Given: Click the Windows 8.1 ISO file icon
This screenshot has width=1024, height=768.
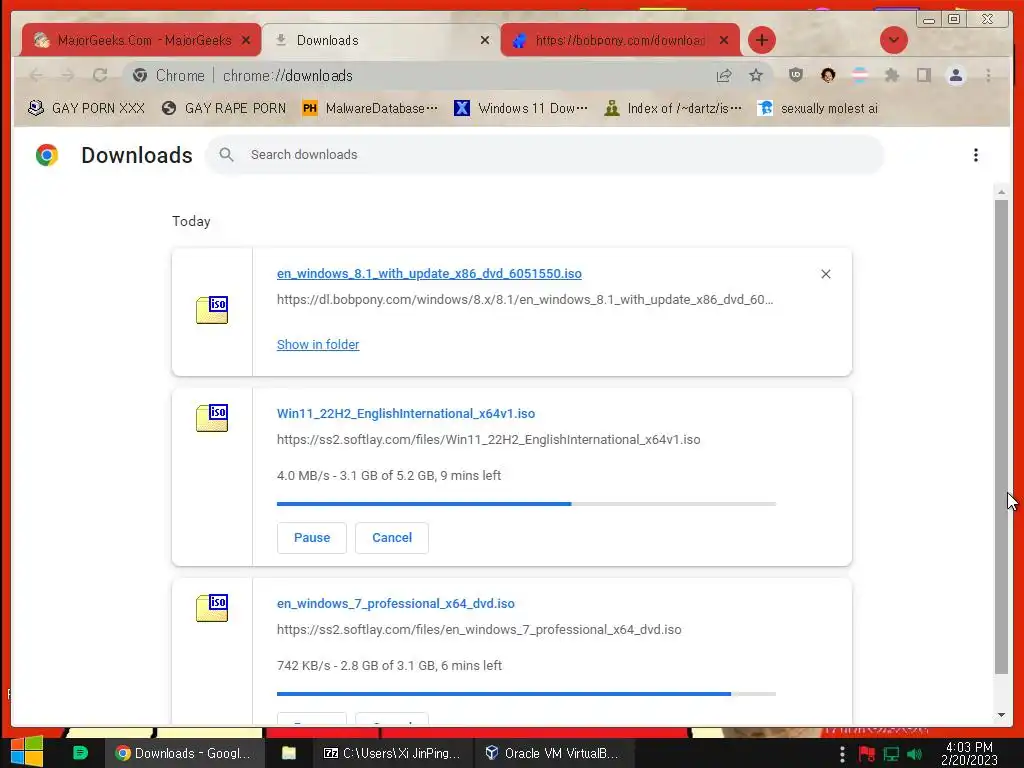Looking at the screenshot, I should click(x=212, y=310).
